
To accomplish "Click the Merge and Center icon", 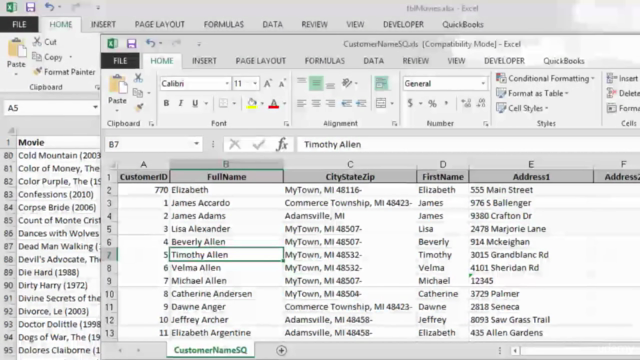I will coord(380,103).
